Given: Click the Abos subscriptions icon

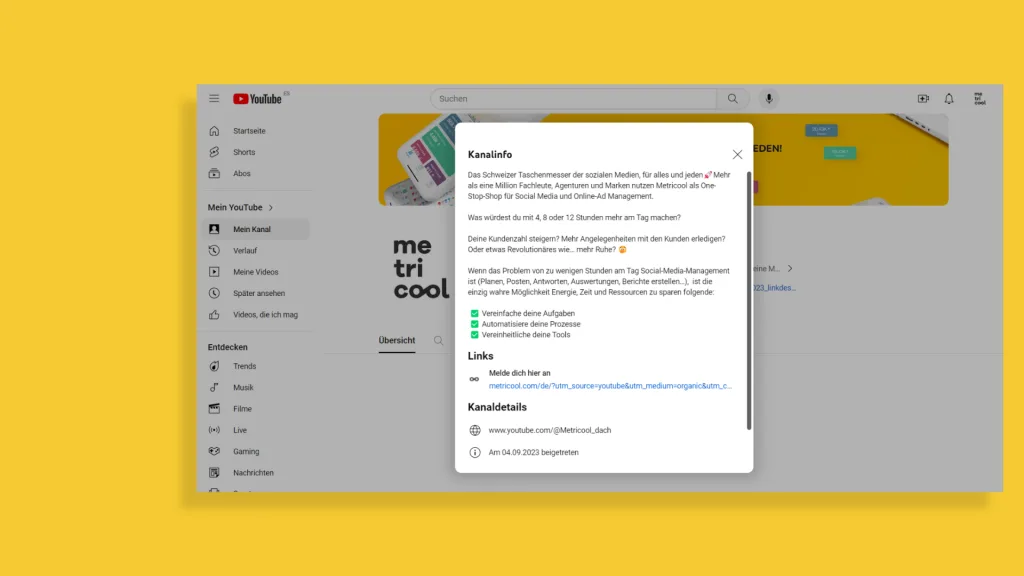Looking at the screenshot, I should pos(214,174).
